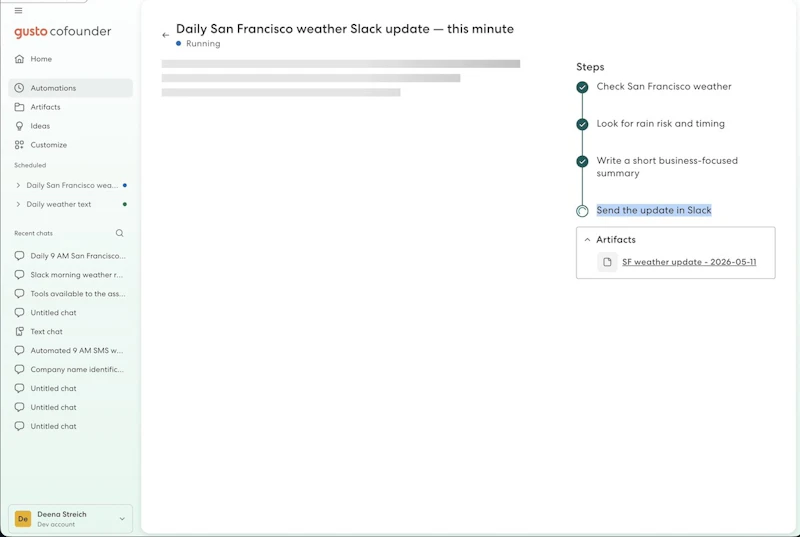Viewport: 800px width, 537px height.
Task: Click chat bubble icon for Automated 9 AM SMS
Action: pyautogui.click(x=19, y=350)
